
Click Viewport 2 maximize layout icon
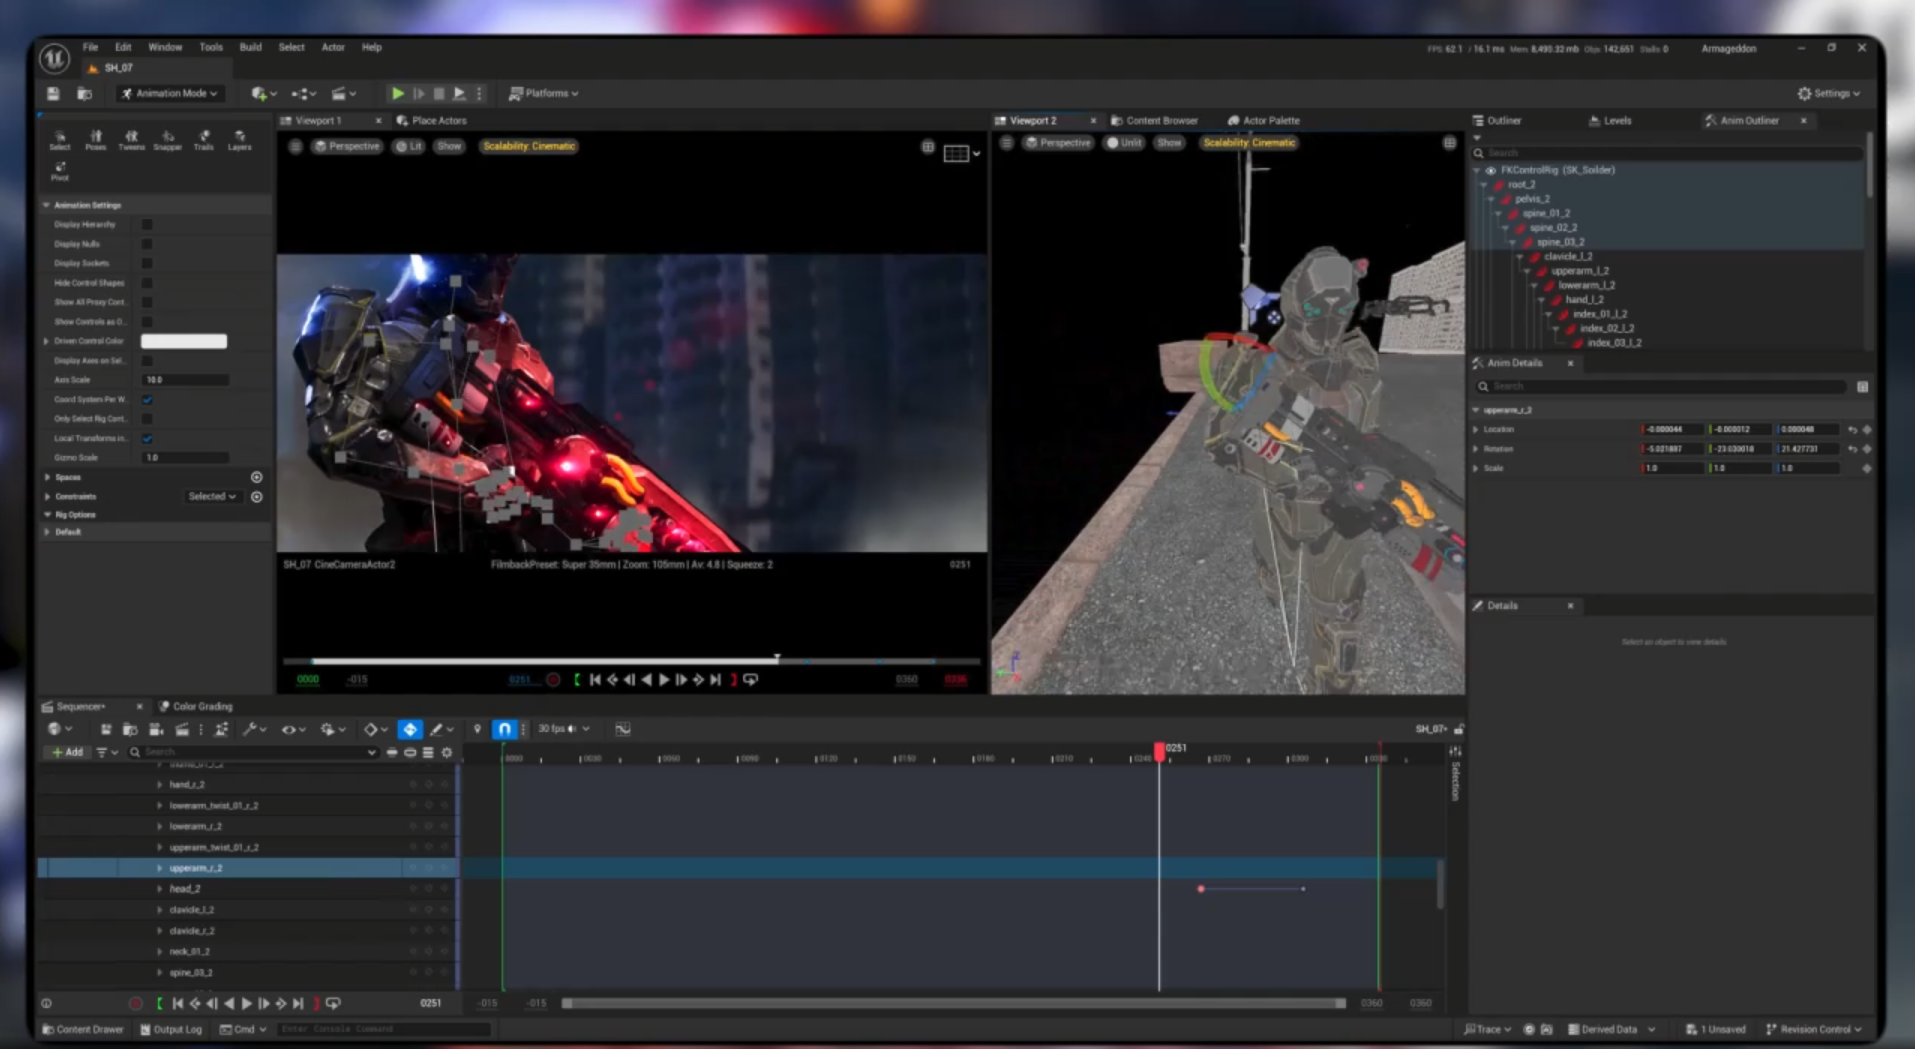pos(1449,143)
